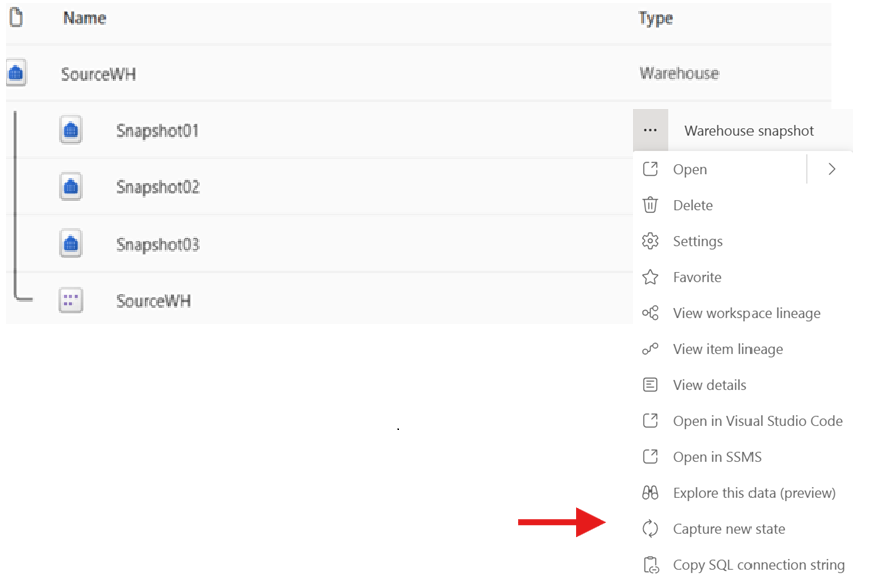Image resolution: width=888 pixels, height=580 pixels.
Task: Choose Open in Visual Studio Code
Action: pyautogui.click(x=757, y=421)
